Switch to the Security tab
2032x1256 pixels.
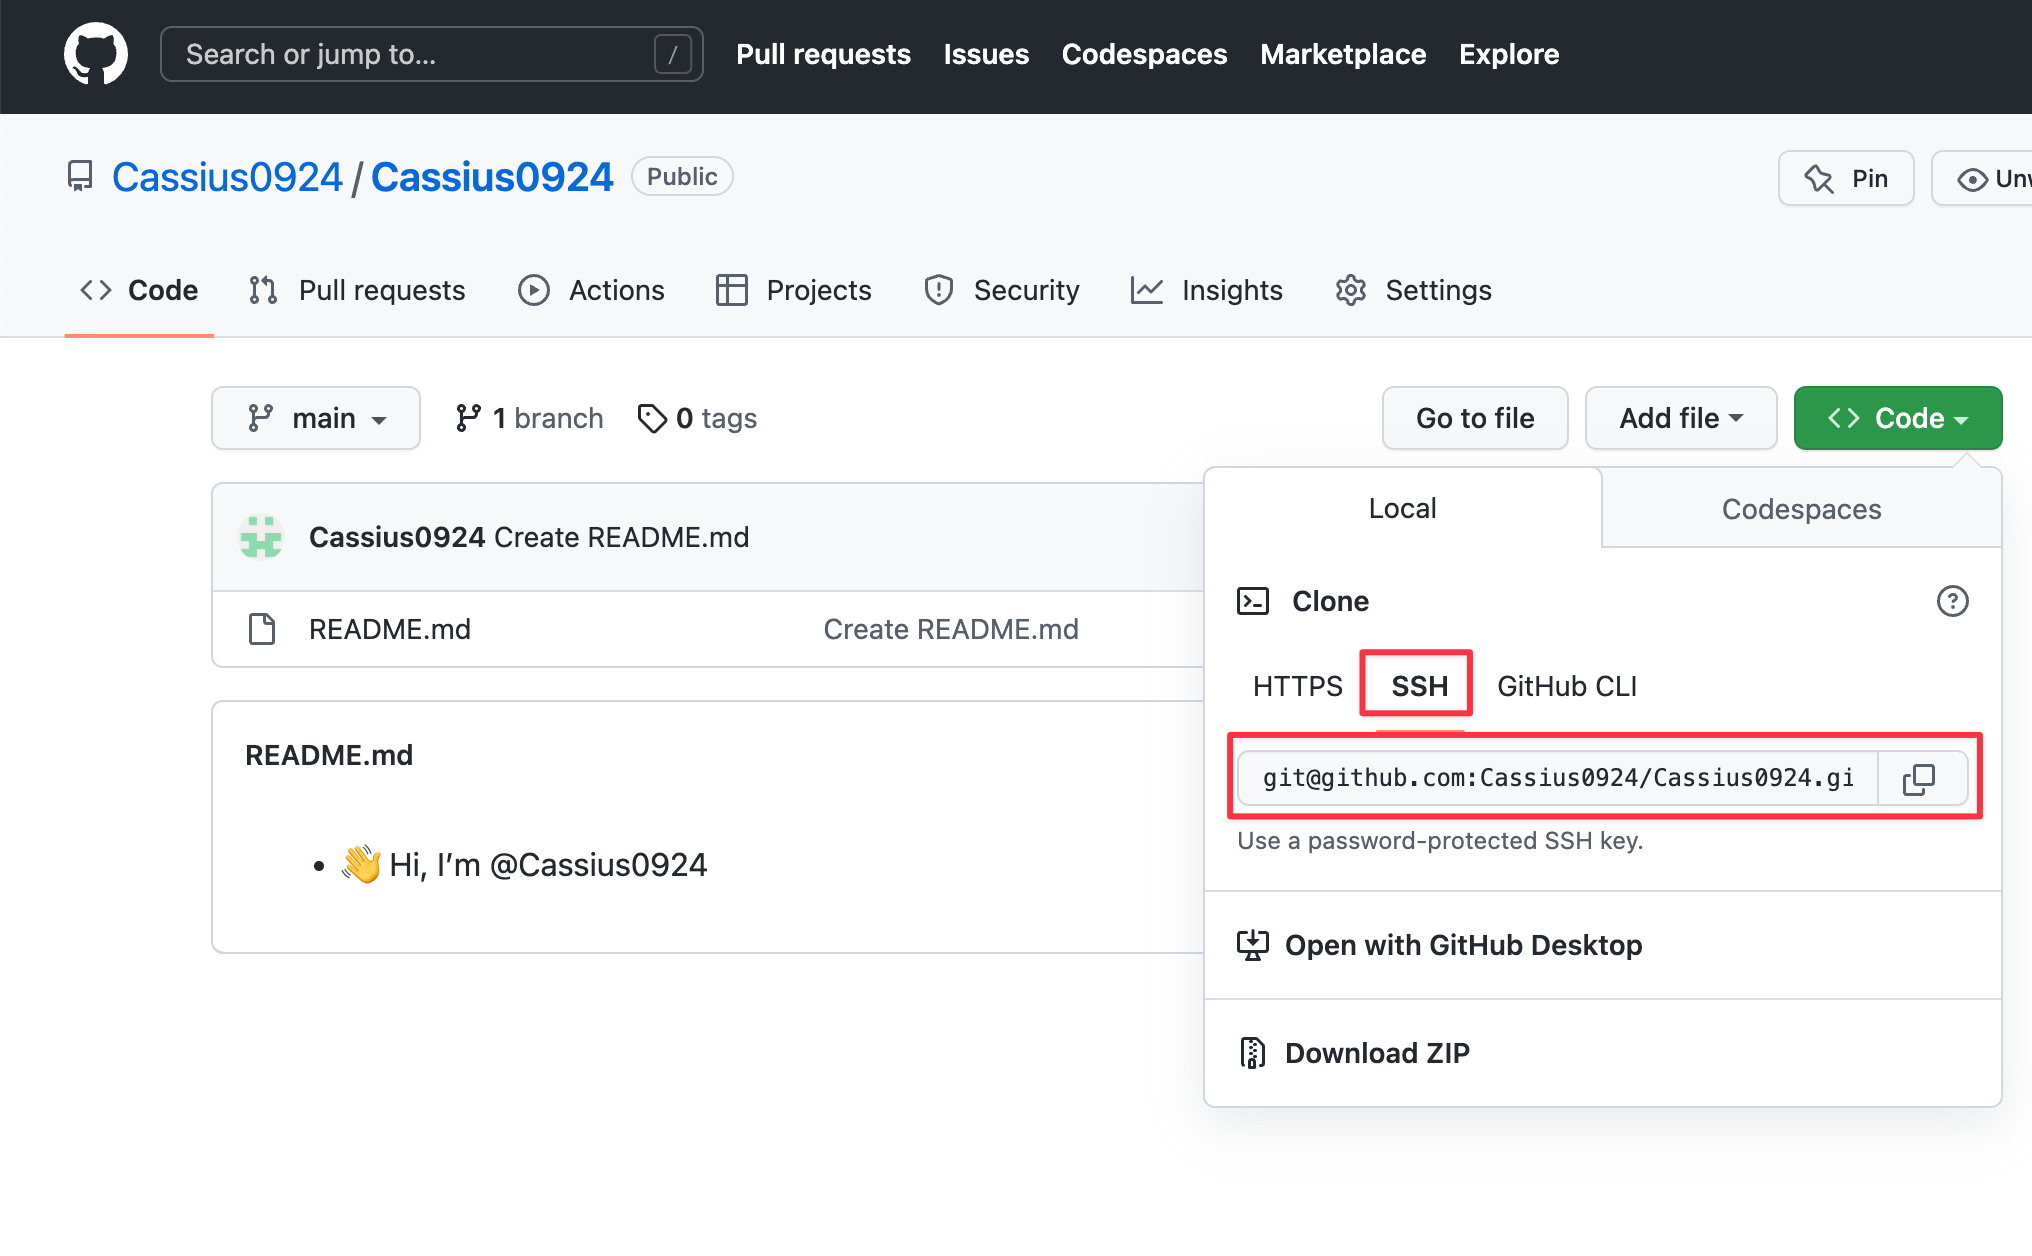coord(1002,290)
